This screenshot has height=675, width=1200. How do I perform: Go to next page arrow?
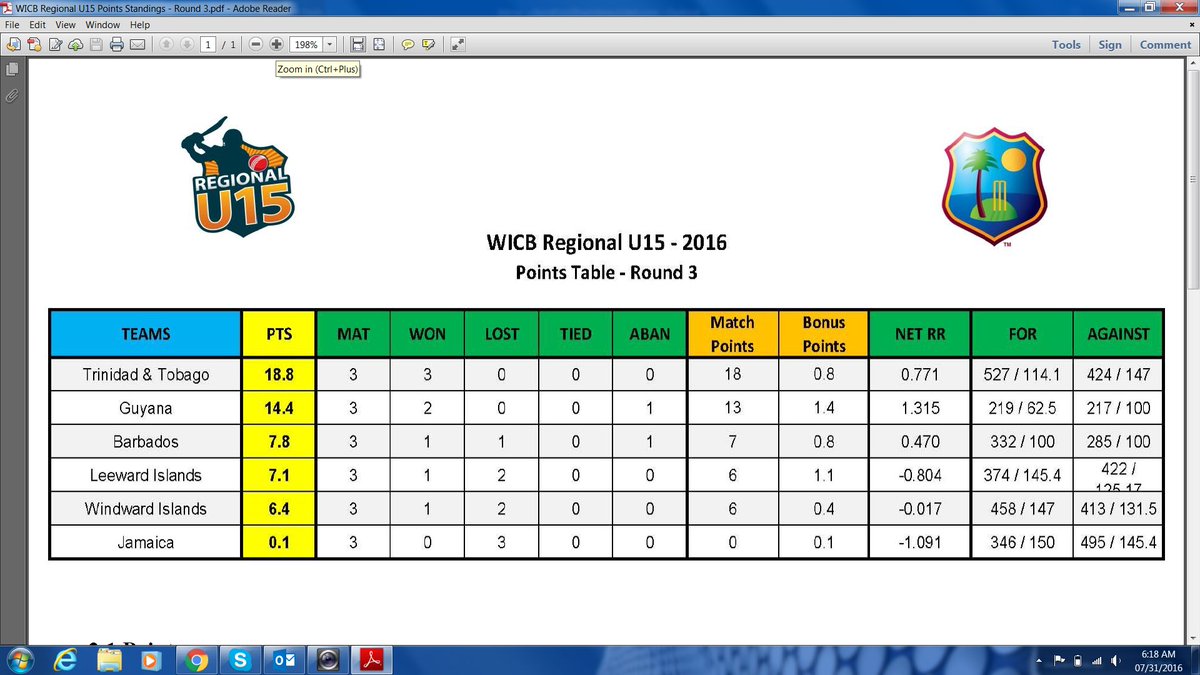coord(186,45)
